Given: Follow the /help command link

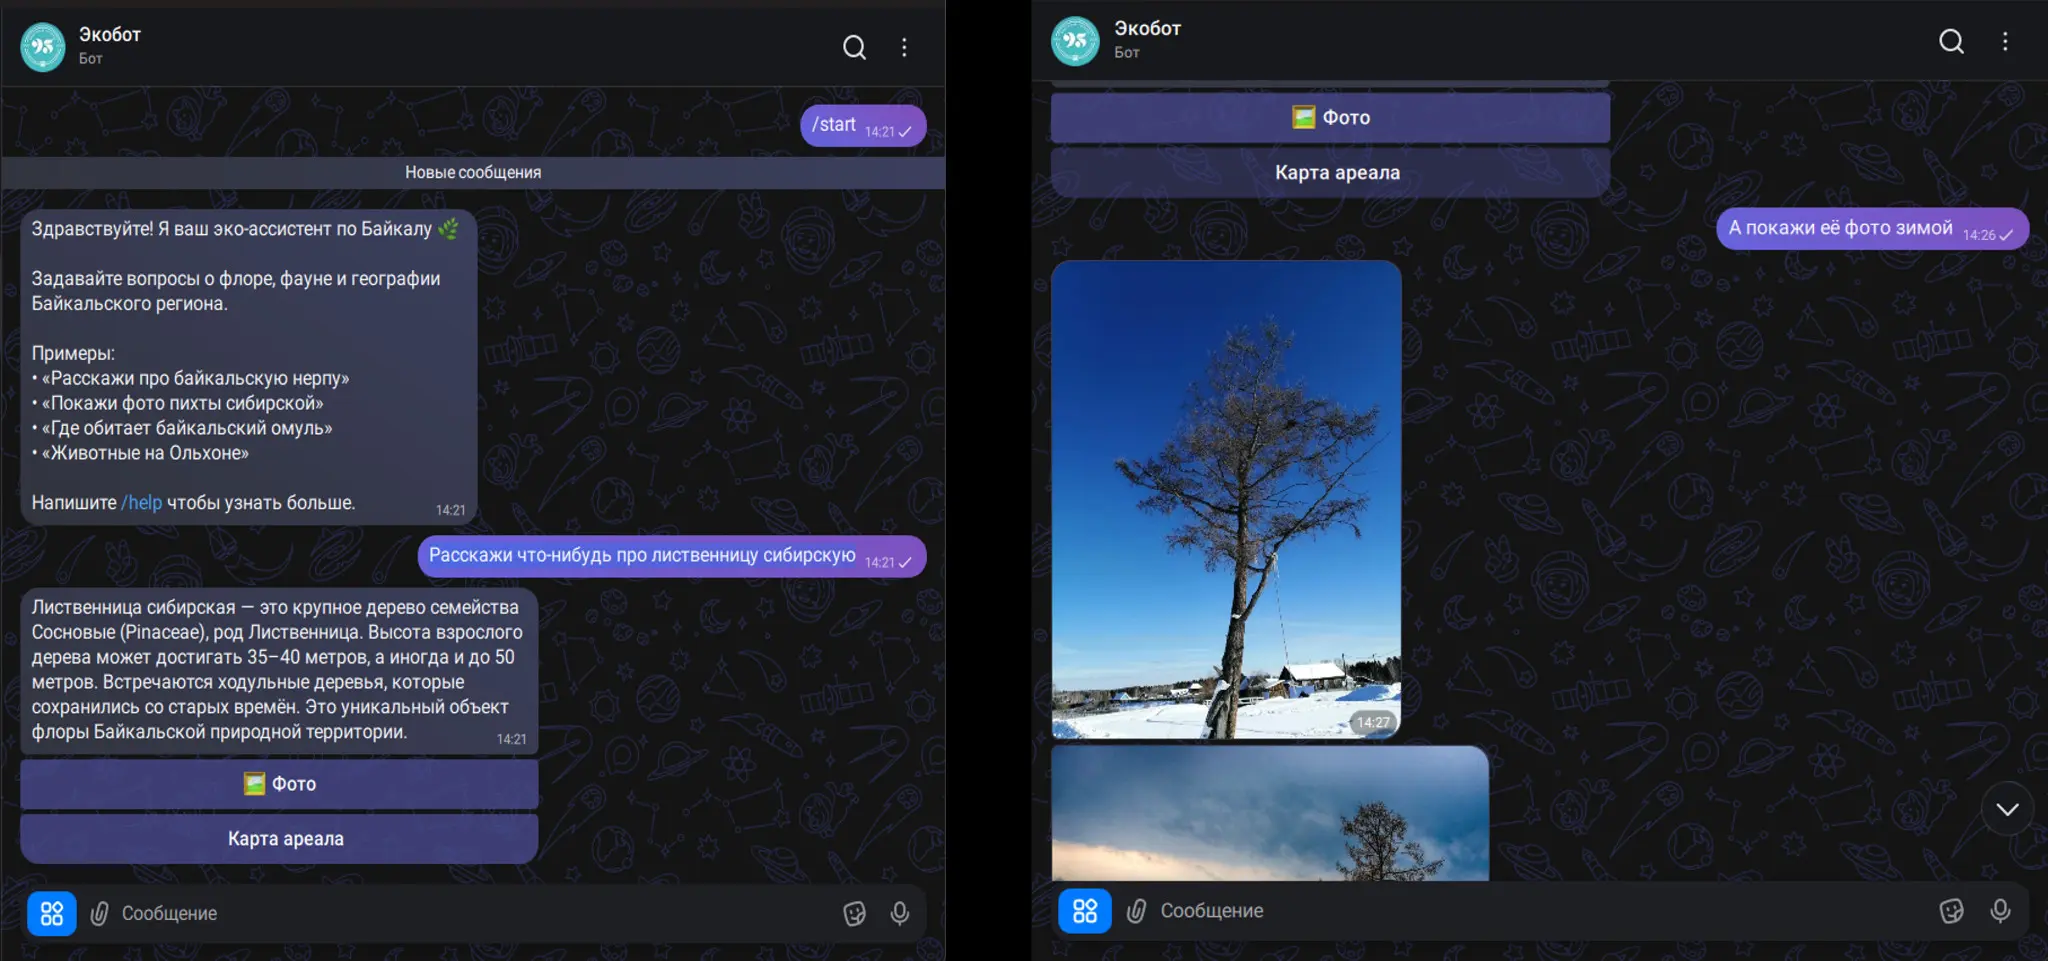Looking at the screenshot, I should coord(142,503).
